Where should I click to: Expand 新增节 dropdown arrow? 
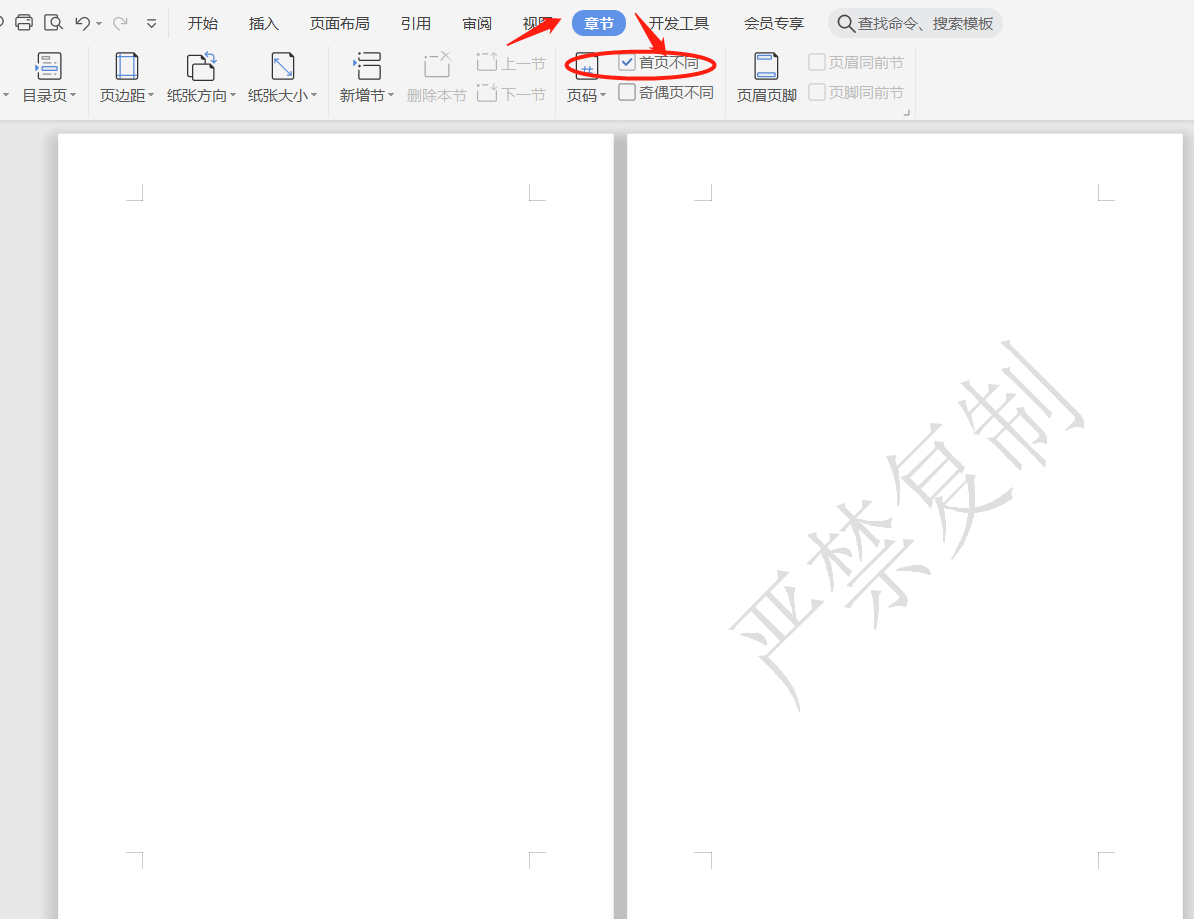391,95
